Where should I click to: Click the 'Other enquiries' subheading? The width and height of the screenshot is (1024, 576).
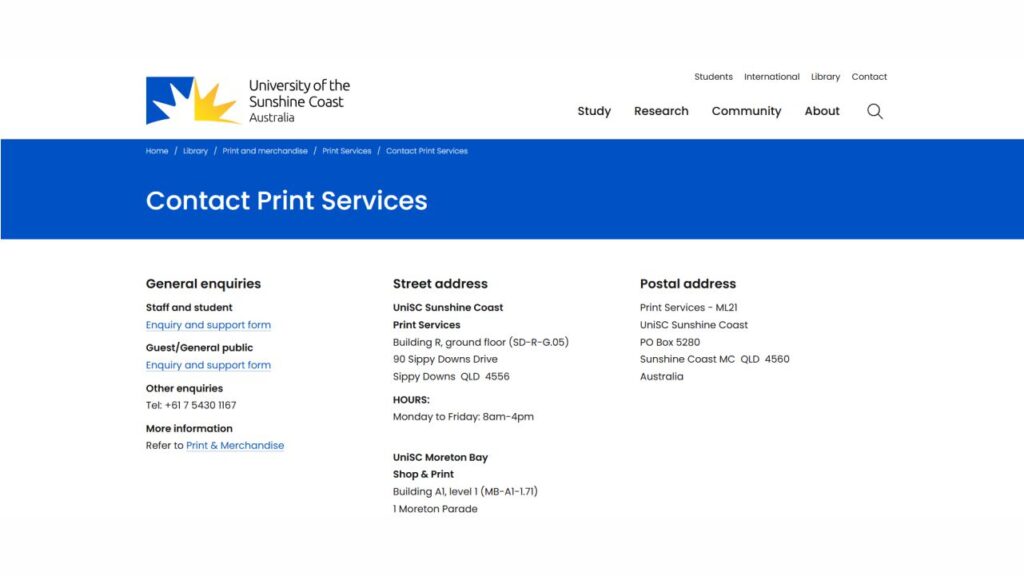[184, 388]
